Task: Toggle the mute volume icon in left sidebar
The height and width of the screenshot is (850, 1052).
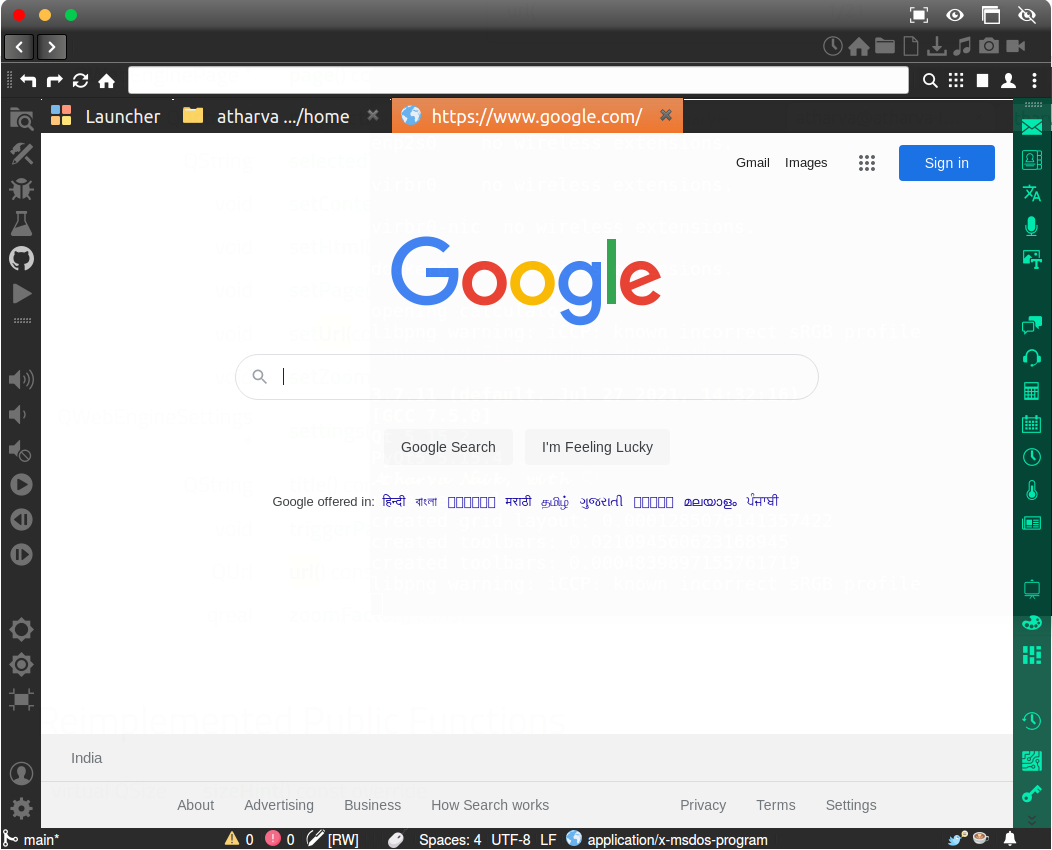Action: click(x=20, y=450)
